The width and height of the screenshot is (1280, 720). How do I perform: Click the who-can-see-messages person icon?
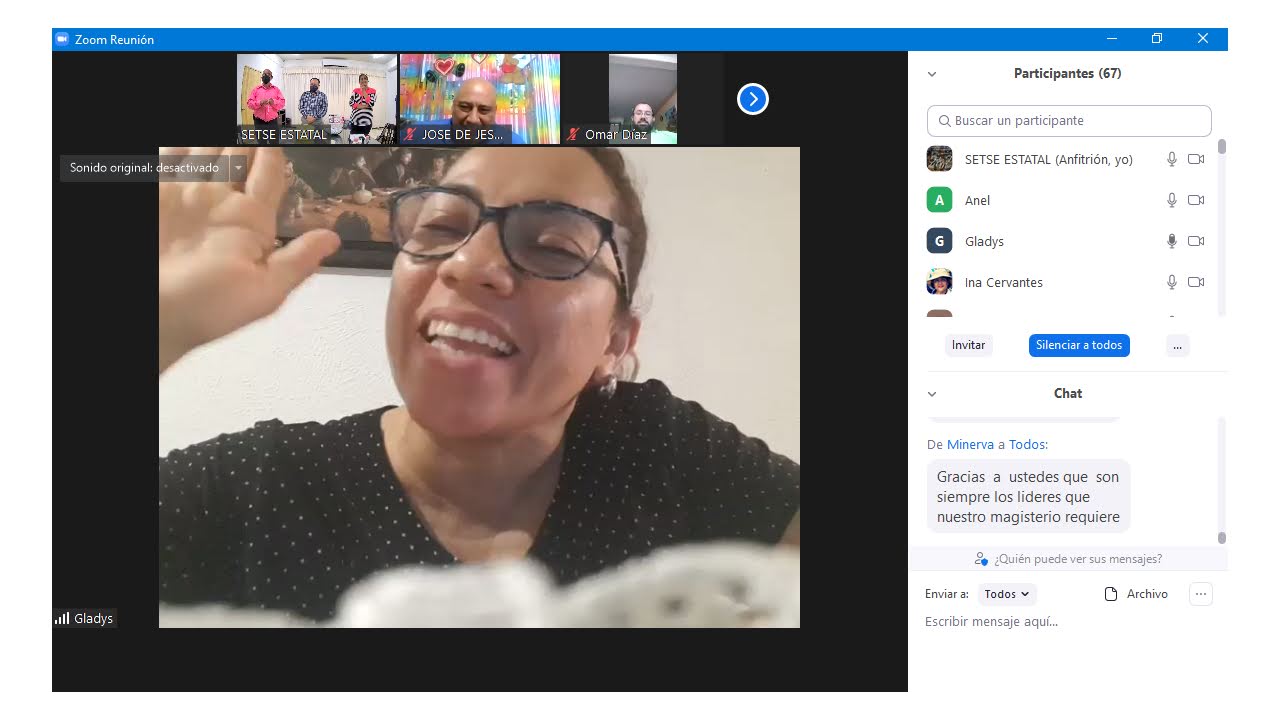tap(981, 559)
